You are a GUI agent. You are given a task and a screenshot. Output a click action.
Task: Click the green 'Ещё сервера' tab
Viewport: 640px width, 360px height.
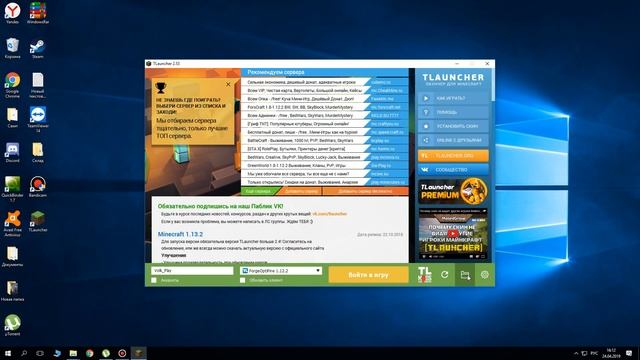(x=259, y=191)
